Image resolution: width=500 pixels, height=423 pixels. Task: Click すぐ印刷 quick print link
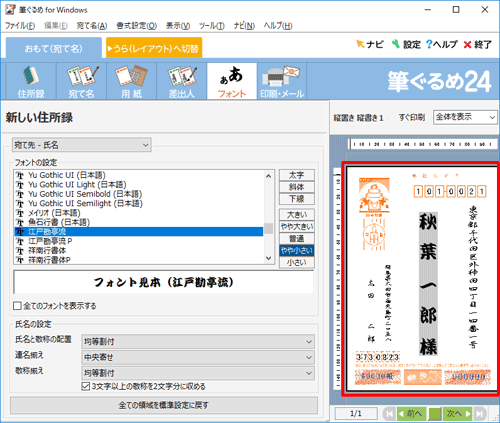coord(412,117)
